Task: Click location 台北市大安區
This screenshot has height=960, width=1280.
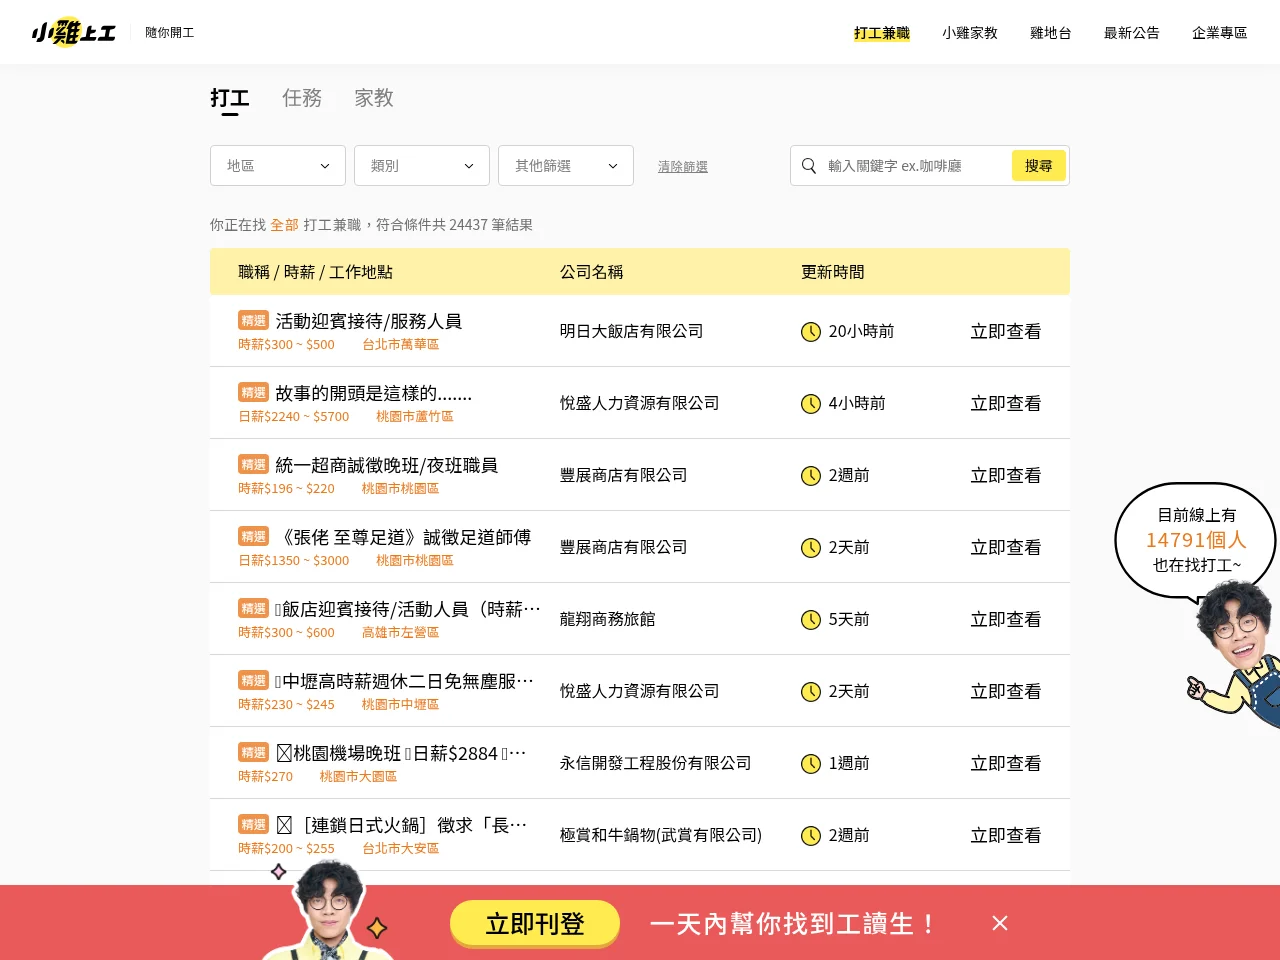Action: [x=401, y=848]
